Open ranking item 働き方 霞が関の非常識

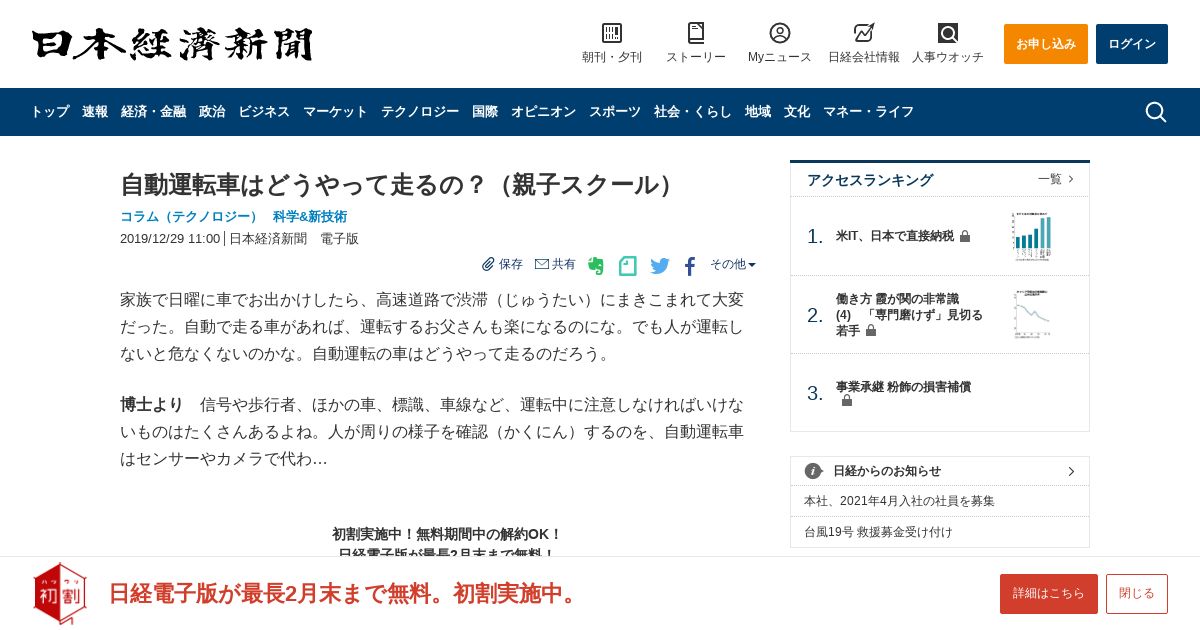[909, 314]
